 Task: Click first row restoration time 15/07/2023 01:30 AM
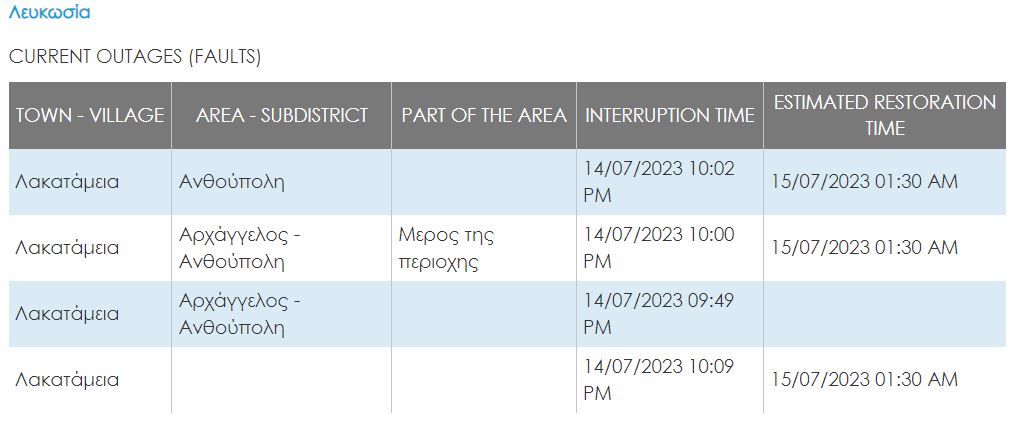[864, 182]
